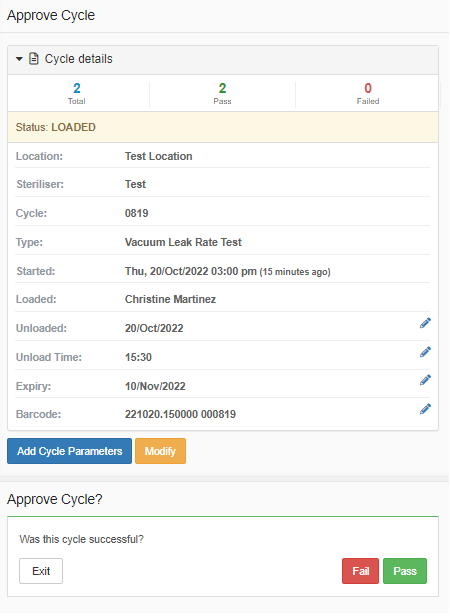Click the Unload Time value 15:30
Screen dimensions: 450x616
138,358
